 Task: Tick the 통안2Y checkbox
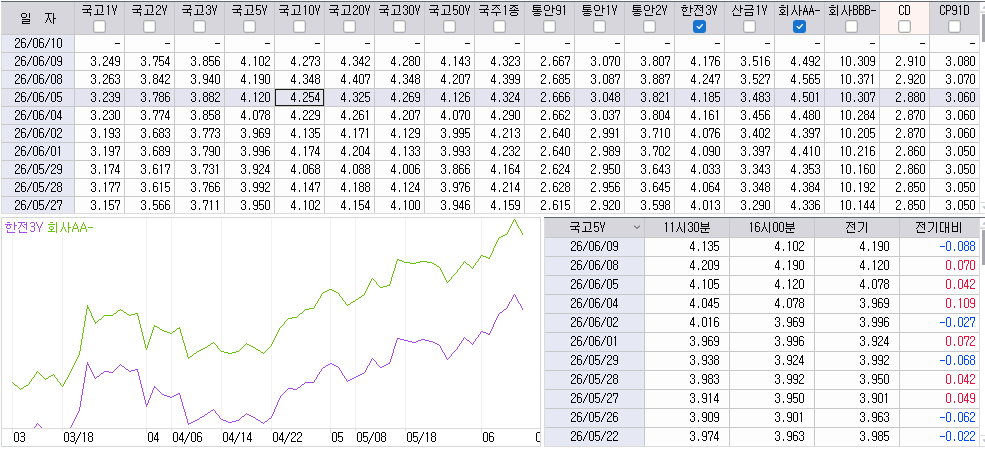click(x=650, y=26)
